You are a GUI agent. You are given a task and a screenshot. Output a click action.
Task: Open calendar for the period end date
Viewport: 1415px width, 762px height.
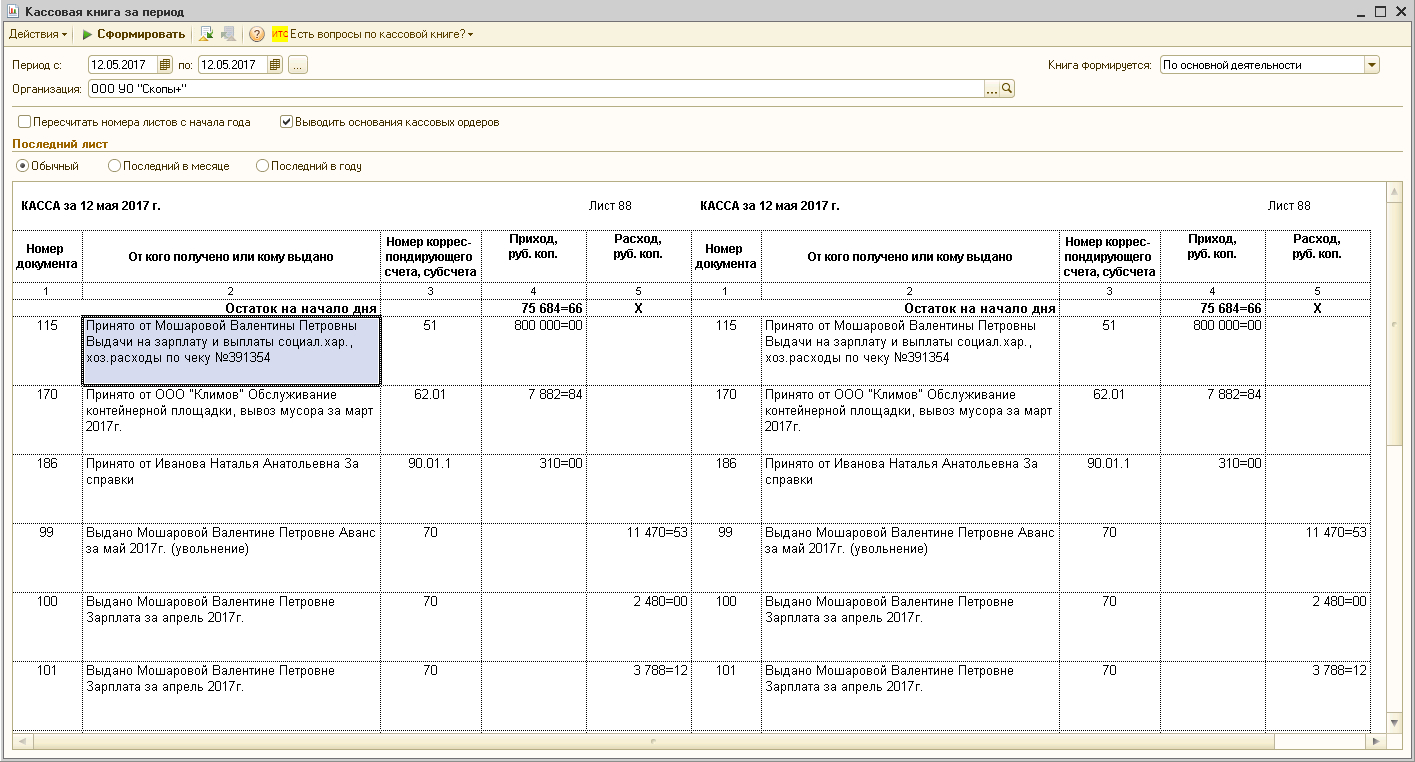(275, 65)
